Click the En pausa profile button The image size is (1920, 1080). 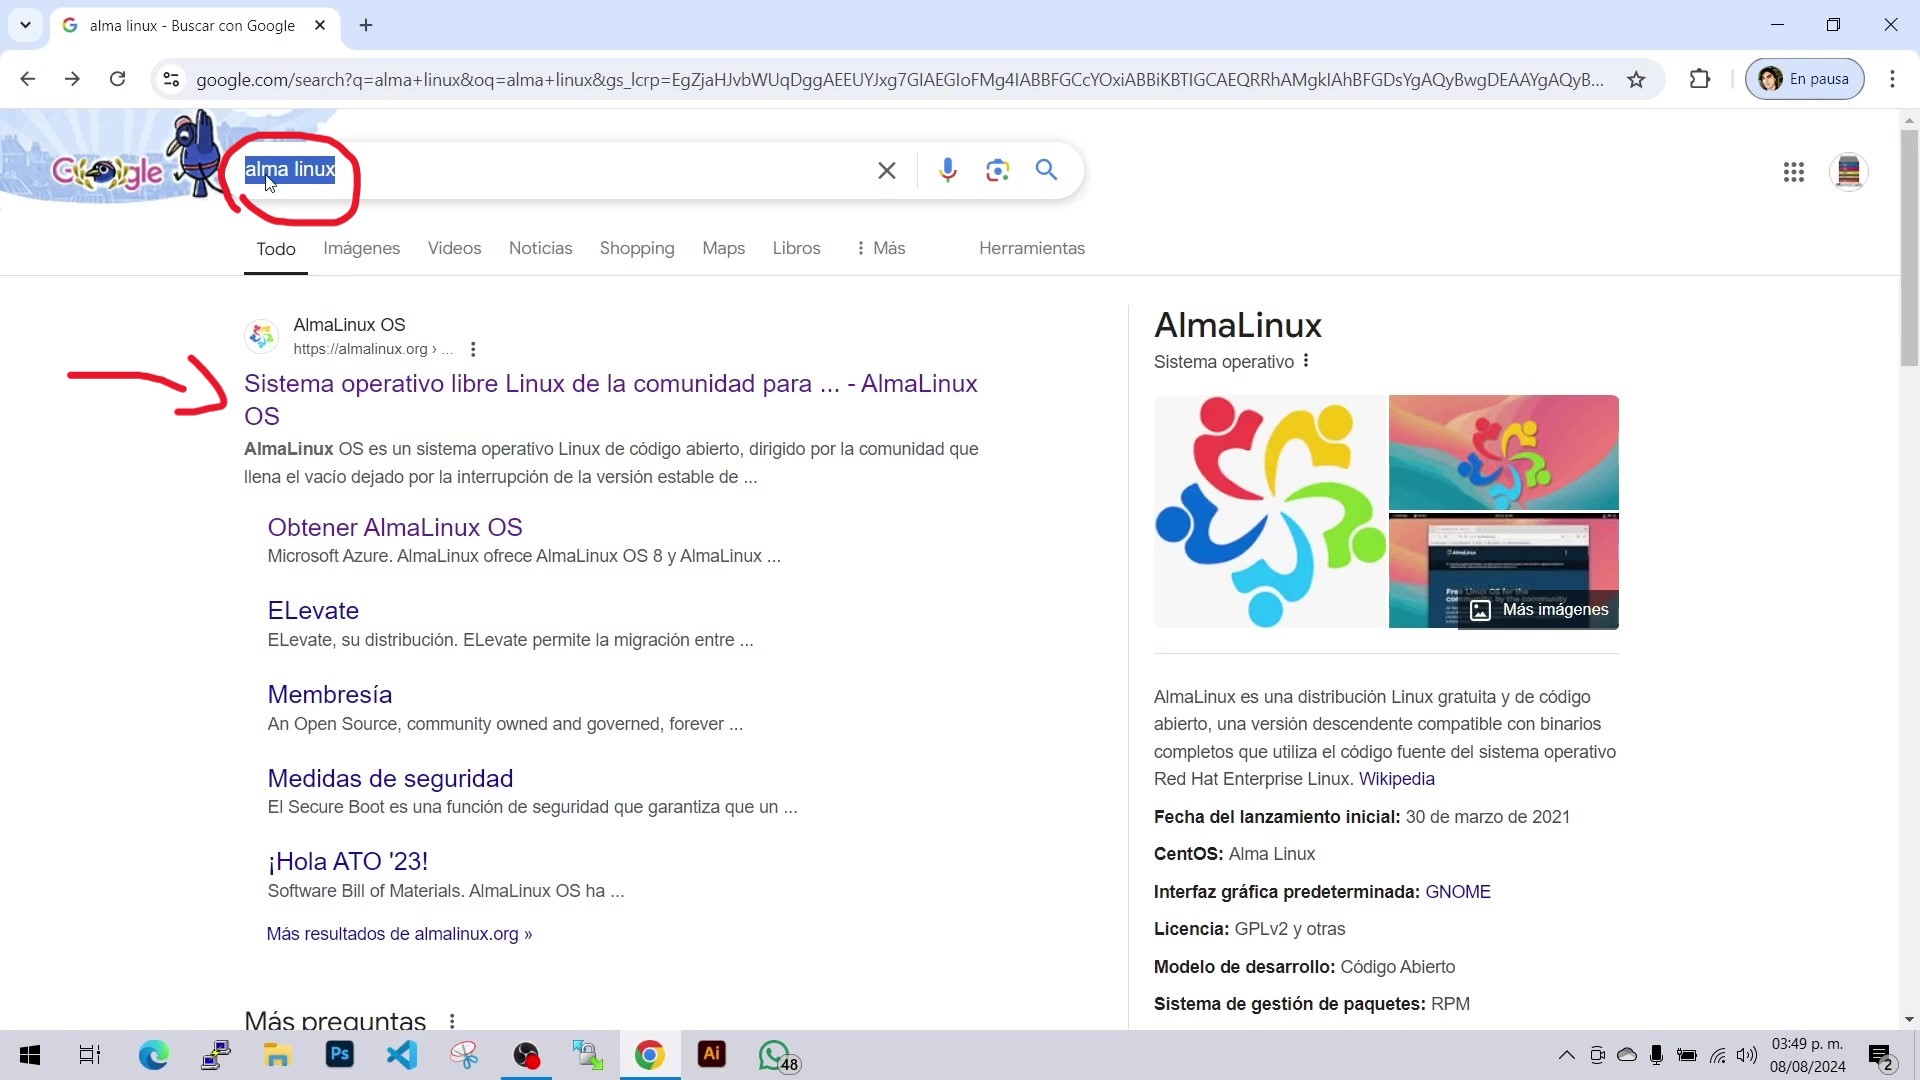pyautogui.click(x=1804, y=79)
